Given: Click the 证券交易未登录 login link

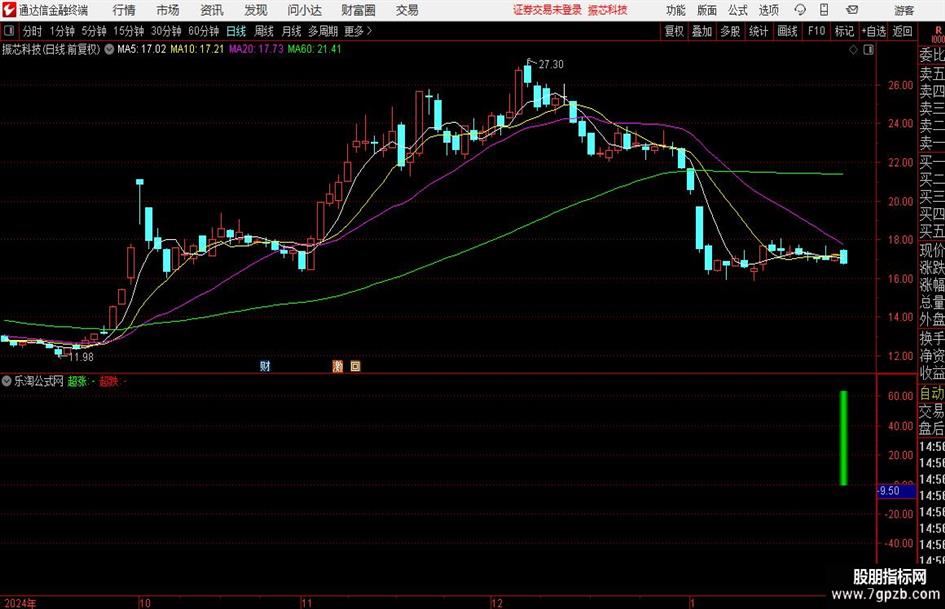Looking at the screenshot, I should (547, 10).
